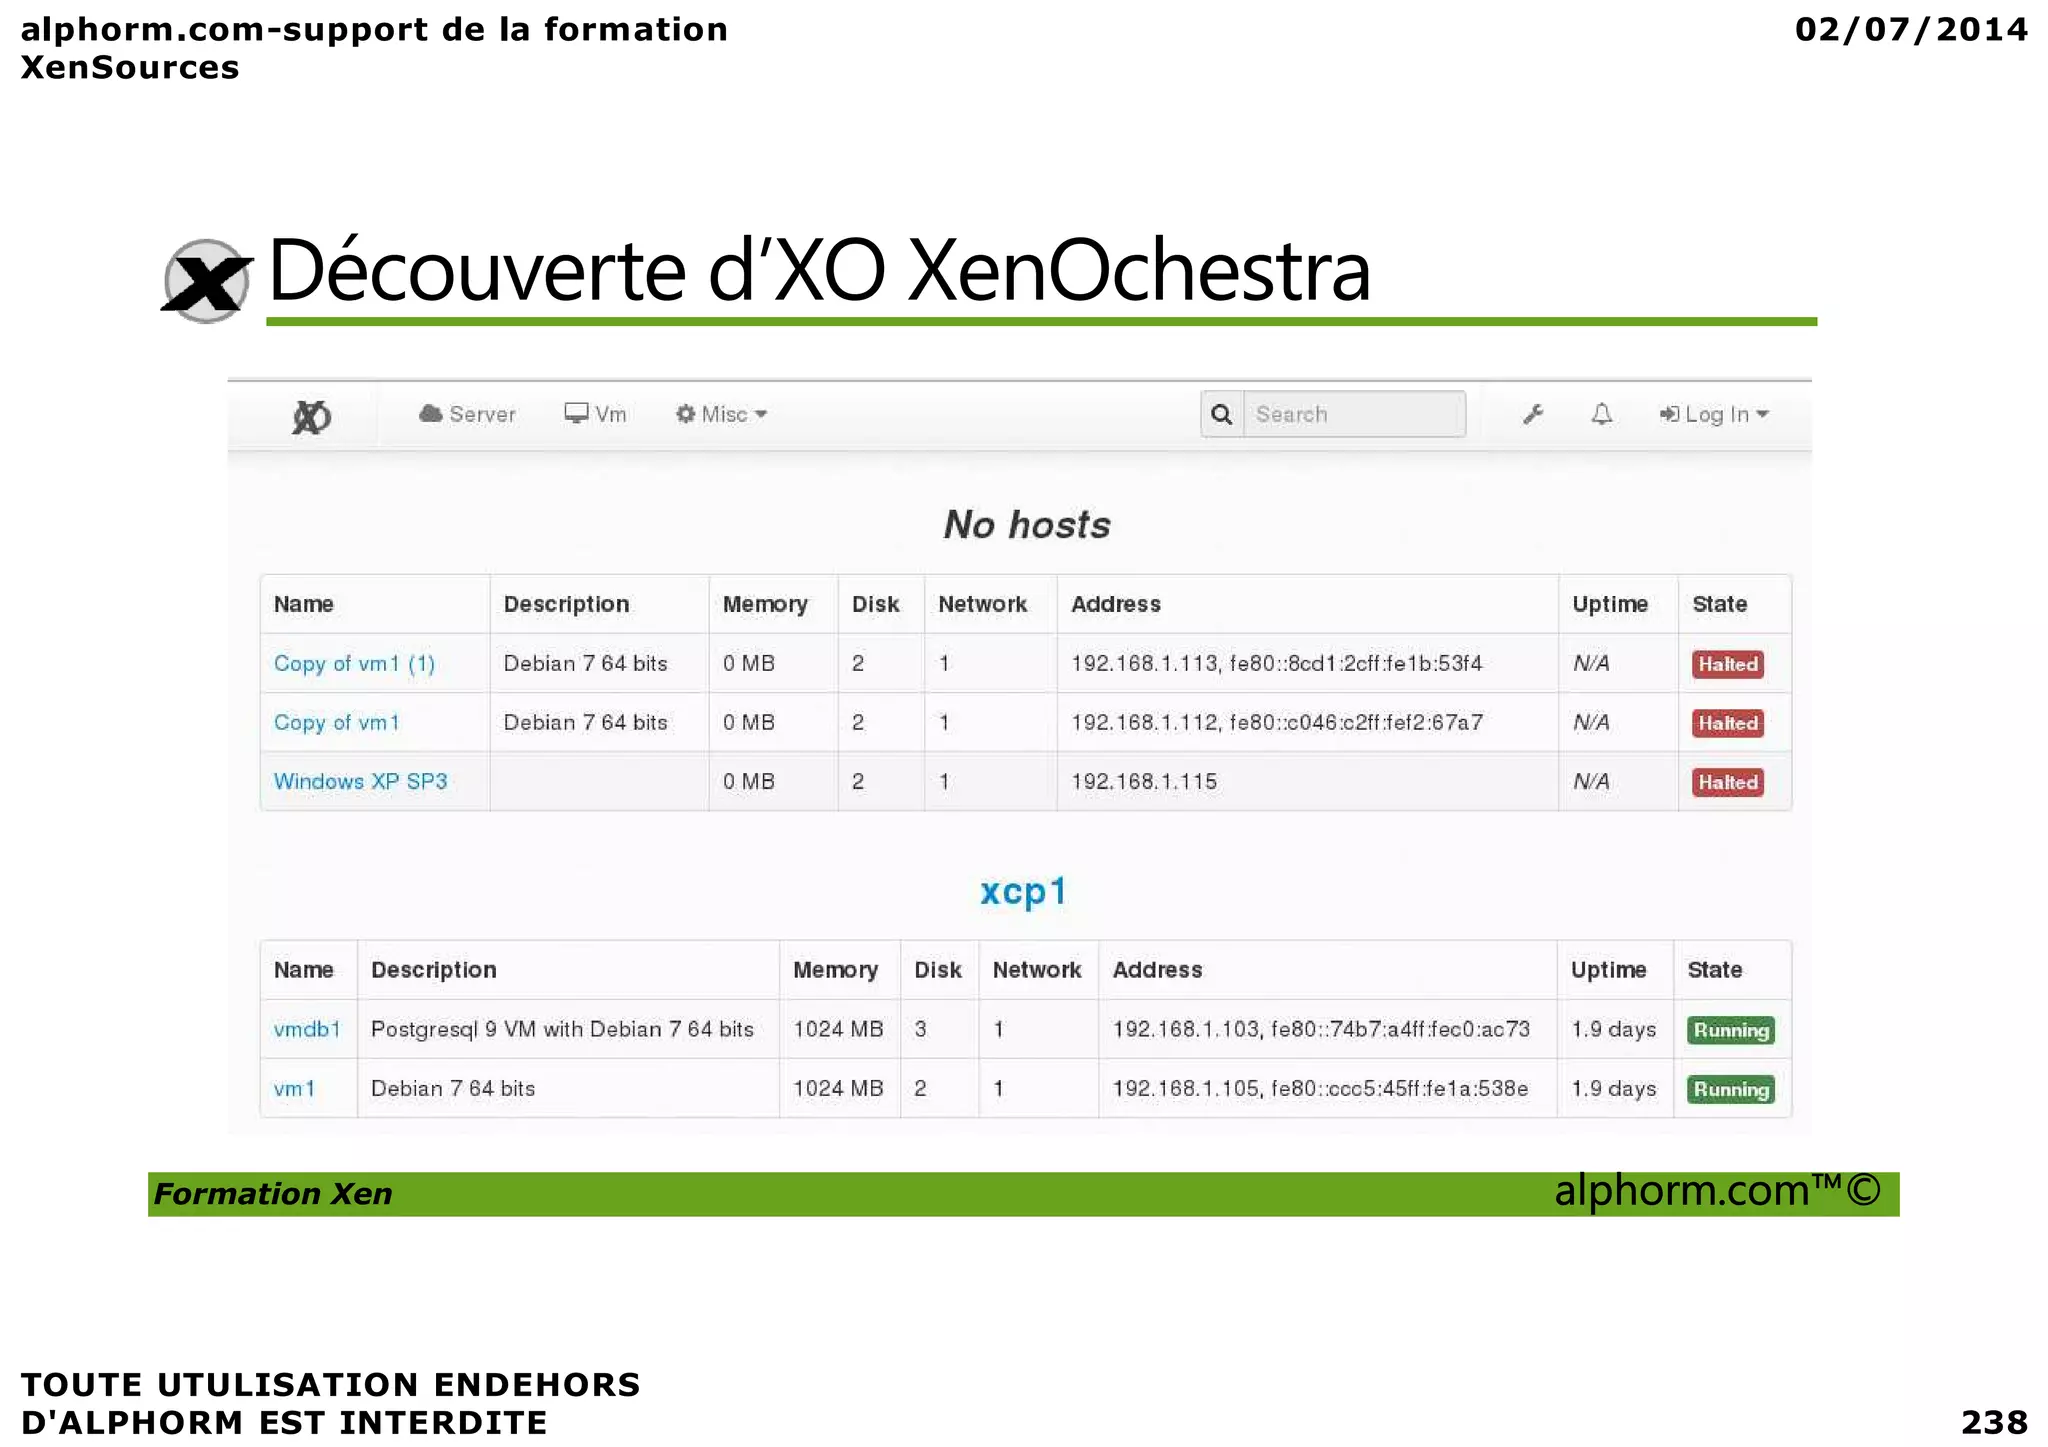Click 'State' header in No hosts table

pyautogui.click(x=1719, y=604)
